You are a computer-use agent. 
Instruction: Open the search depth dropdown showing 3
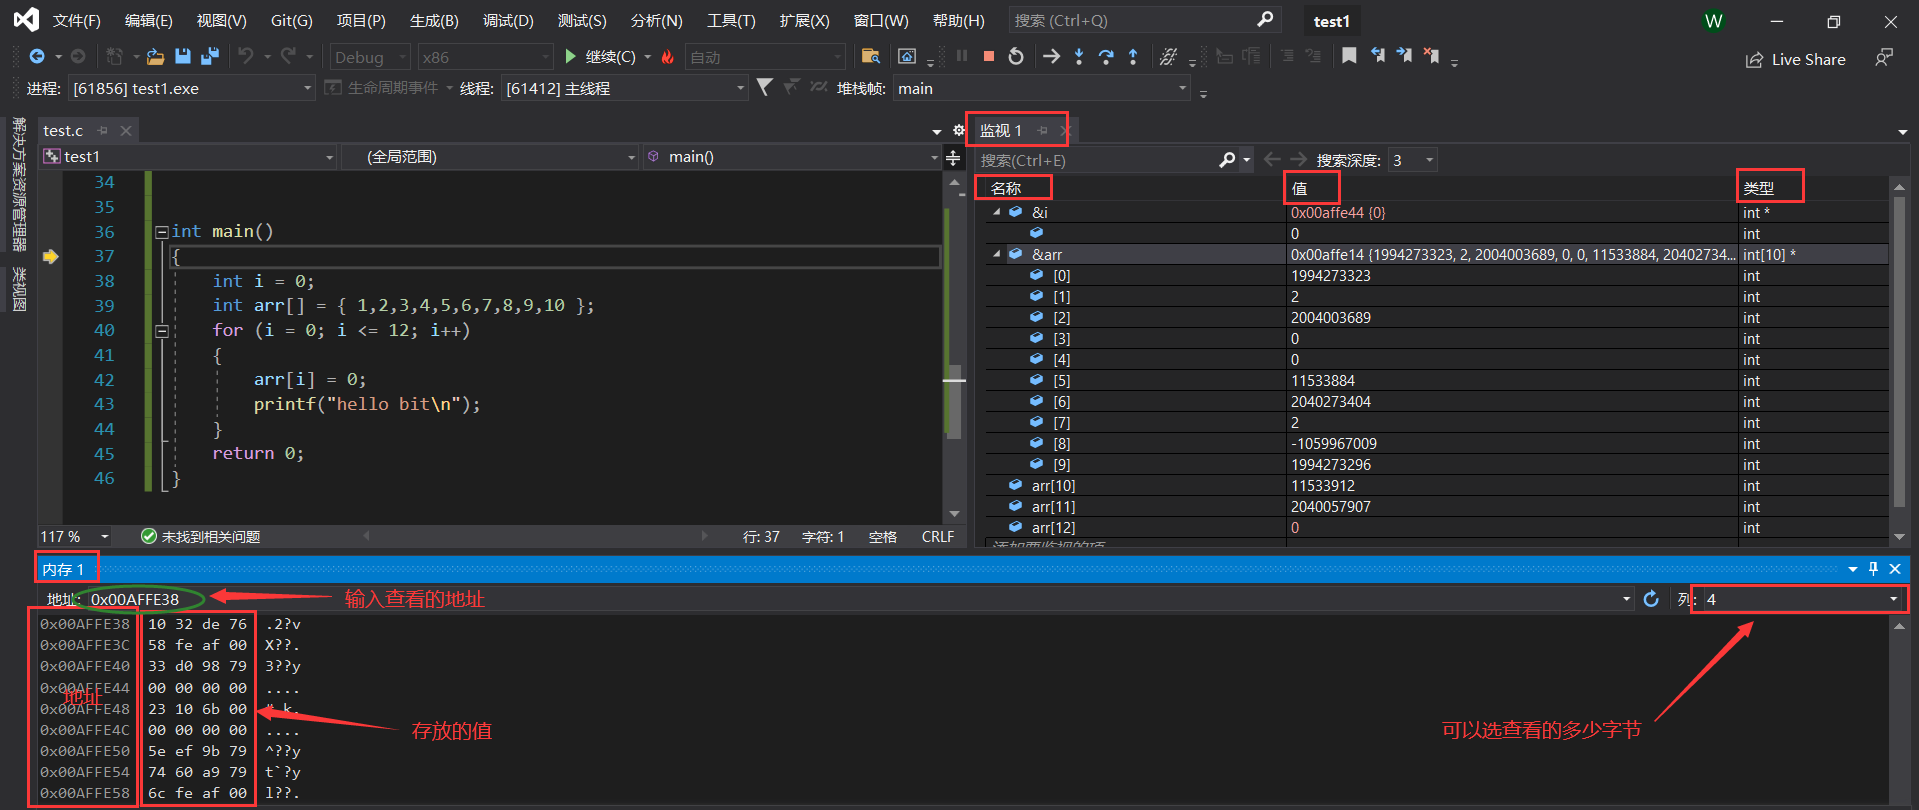click(1412, 160)
